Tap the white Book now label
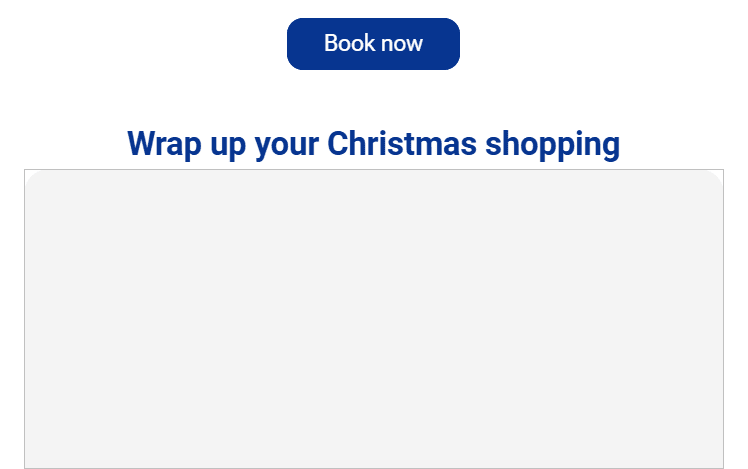Image resolution: width=748 pixels, height=469 pixels. pos(373,44)
